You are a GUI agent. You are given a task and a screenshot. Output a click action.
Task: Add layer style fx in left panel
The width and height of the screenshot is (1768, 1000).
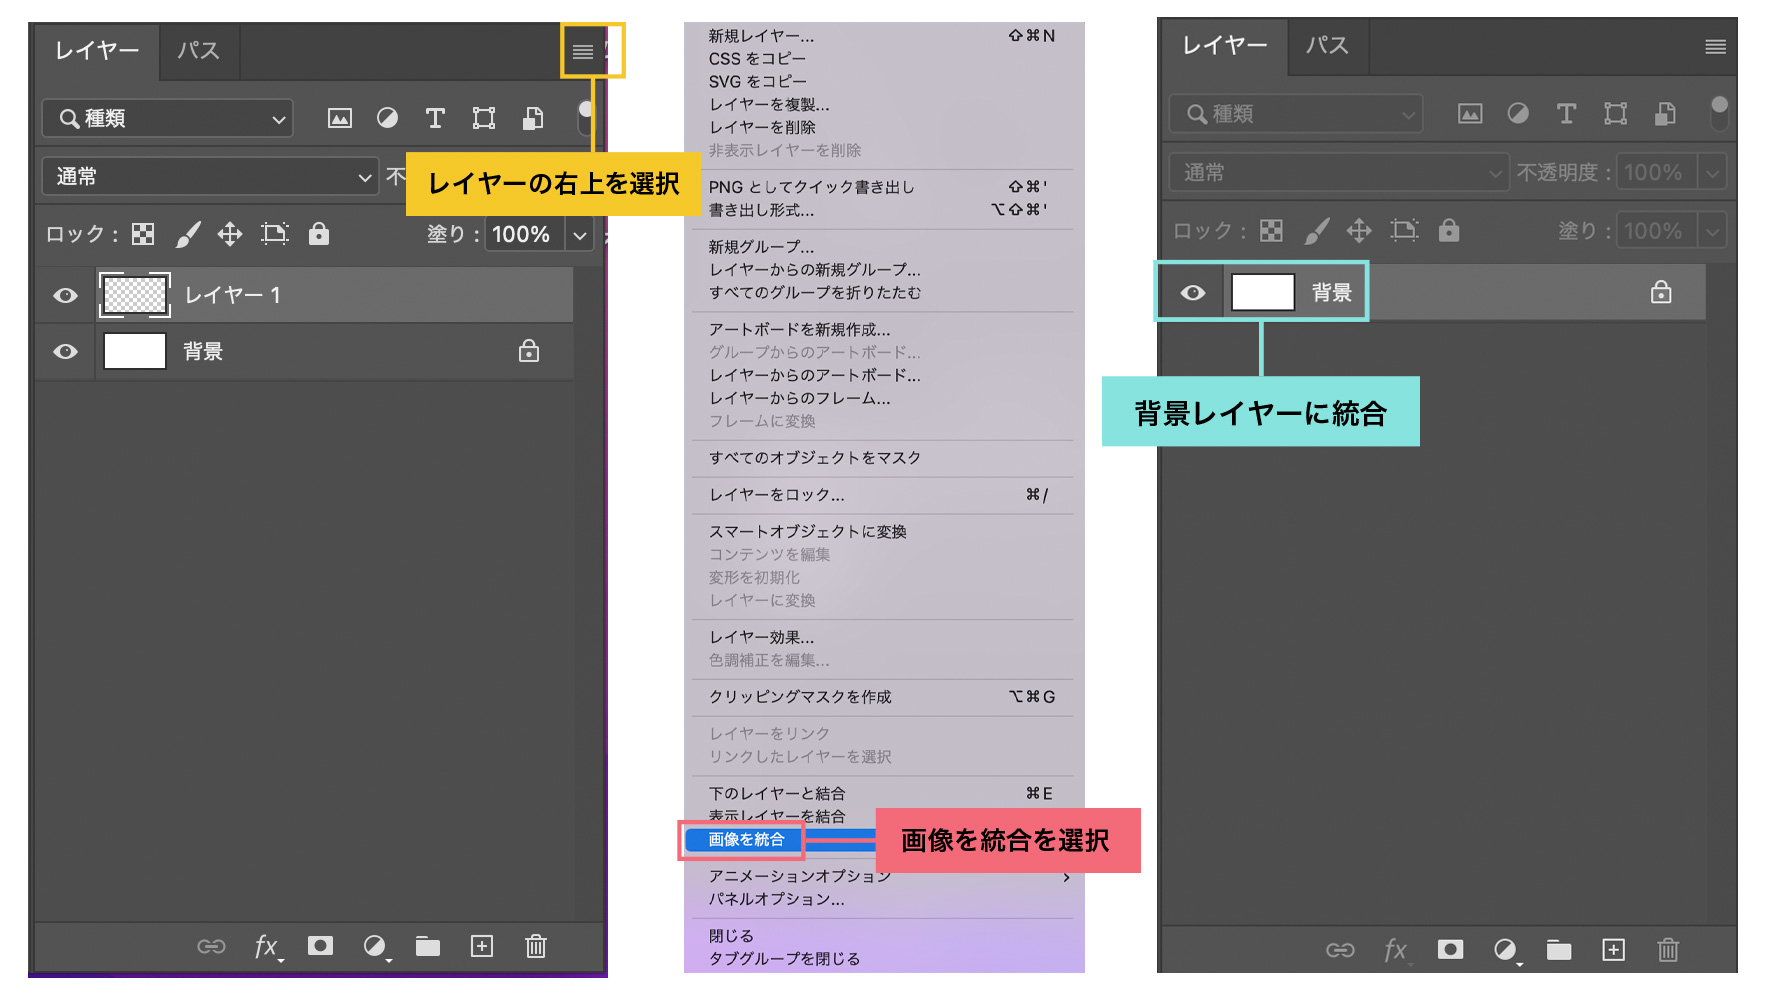tap(267, 947)
